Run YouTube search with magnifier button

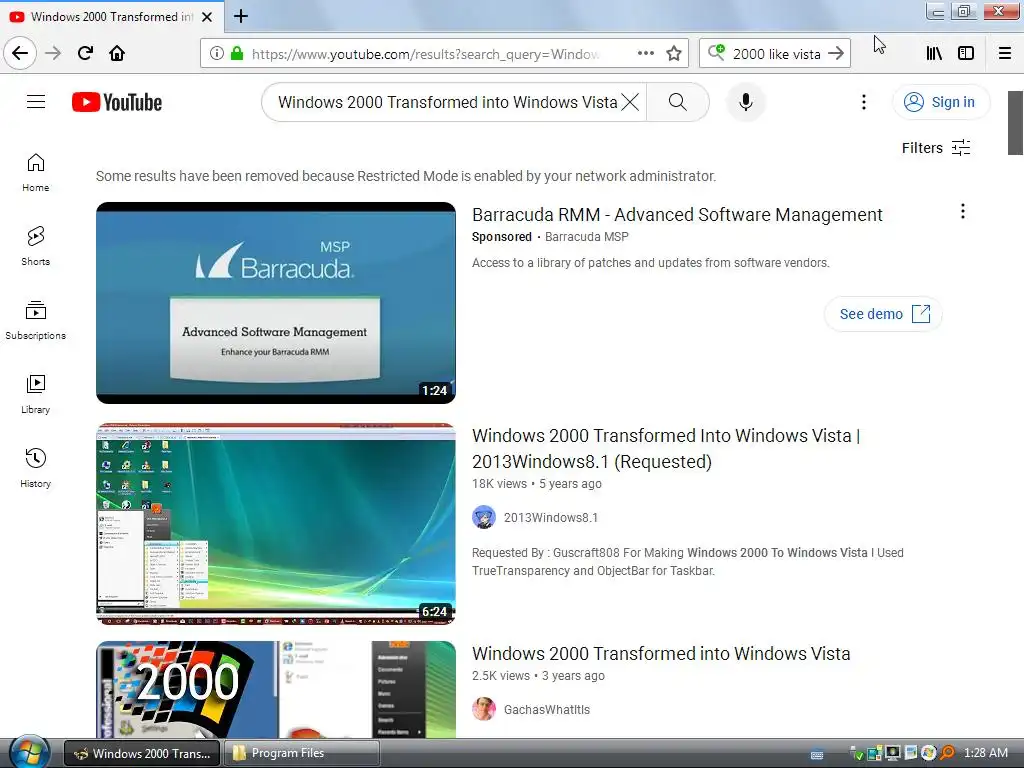click(678, 102)
